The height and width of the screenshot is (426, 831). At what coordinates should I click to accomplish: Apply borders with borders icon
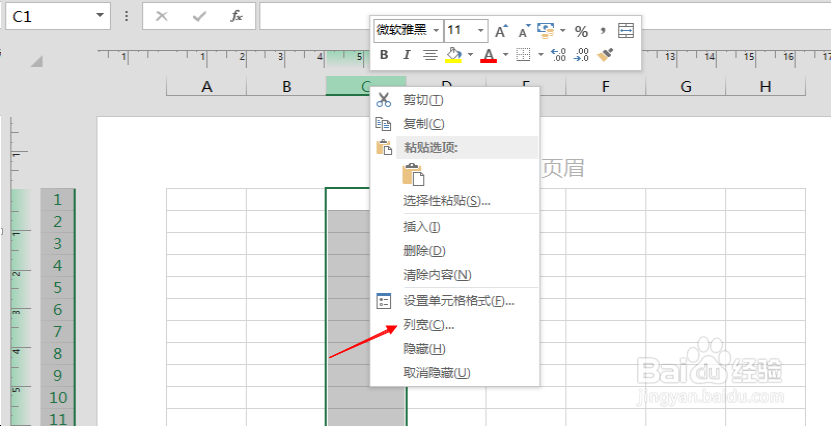(524, 55)
